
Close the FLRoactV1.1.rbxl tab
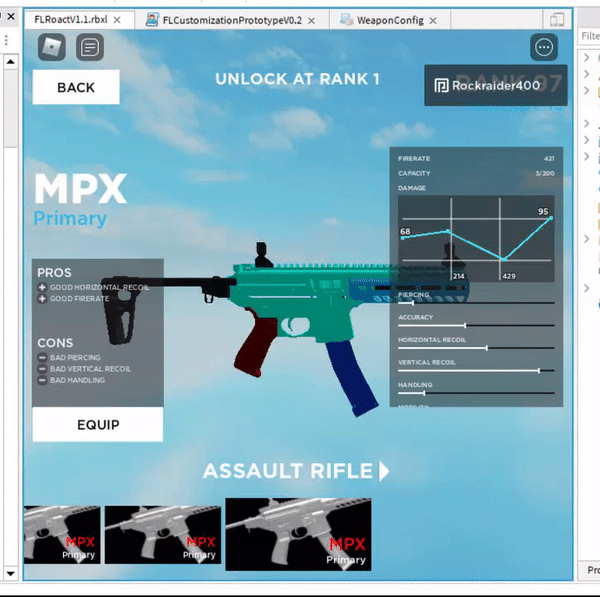point(117,20)
